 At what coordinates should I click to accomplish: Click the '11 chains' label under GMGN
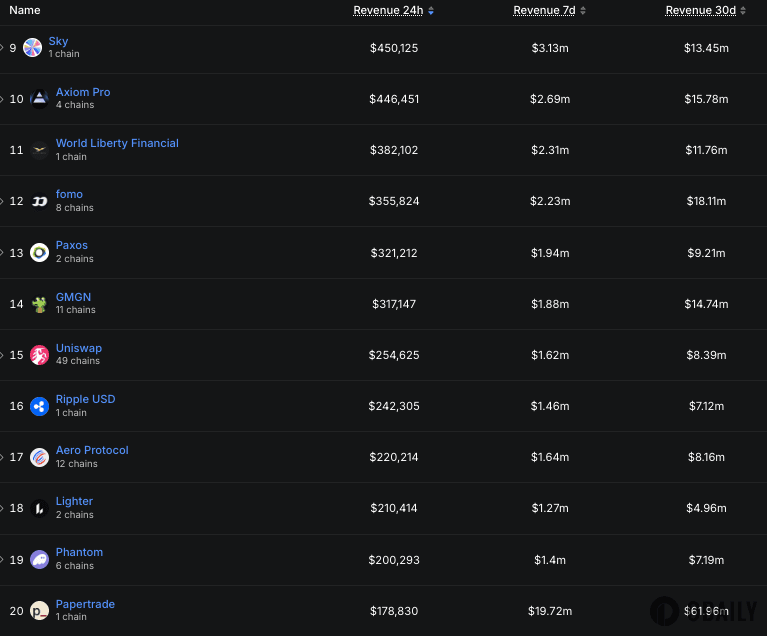point(75,310)
